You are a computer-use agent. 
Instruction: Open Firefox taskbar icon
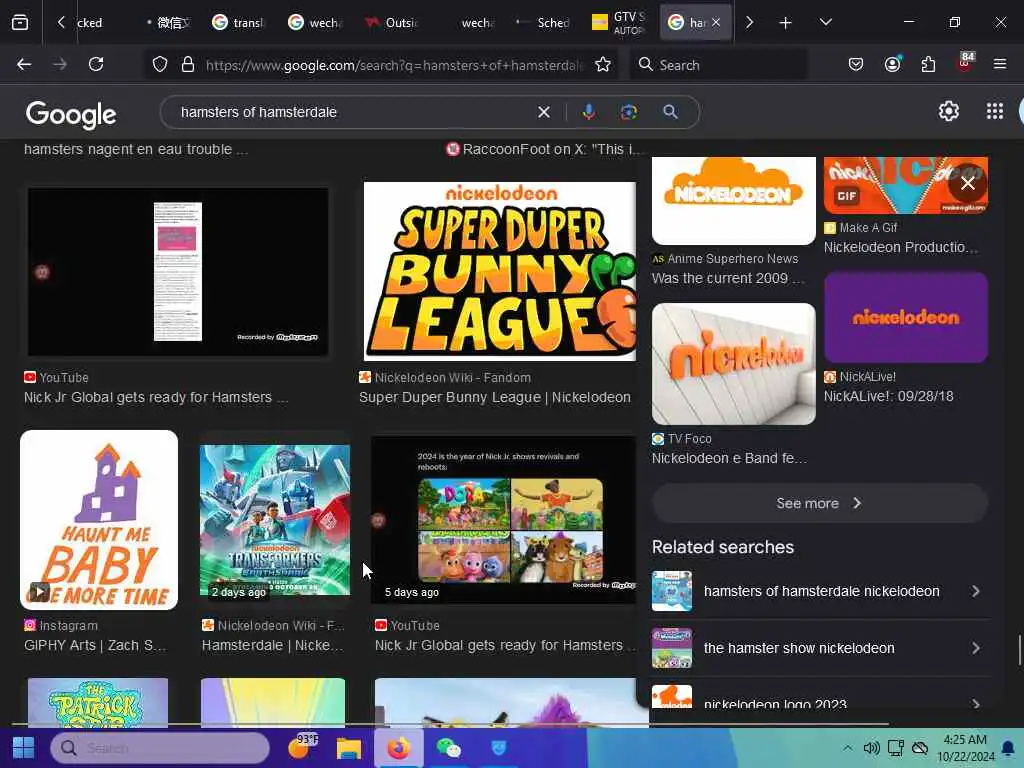pos(398,748)
